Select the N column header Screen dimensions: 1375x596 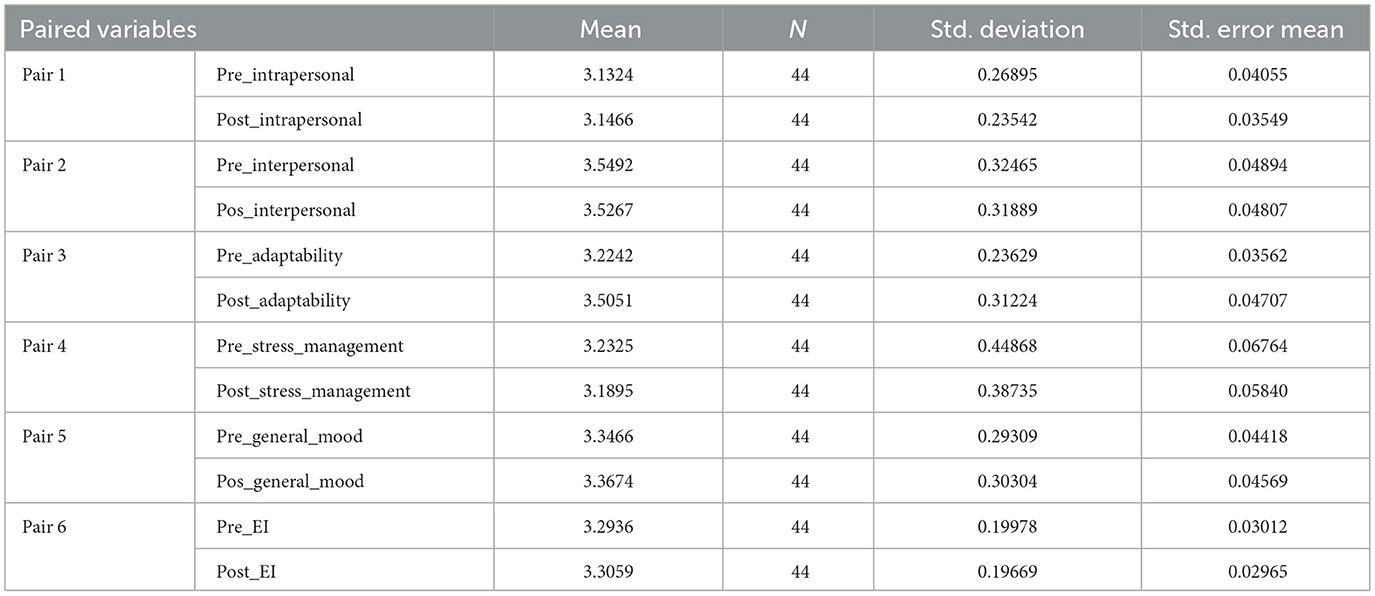[x=799, y=29]
